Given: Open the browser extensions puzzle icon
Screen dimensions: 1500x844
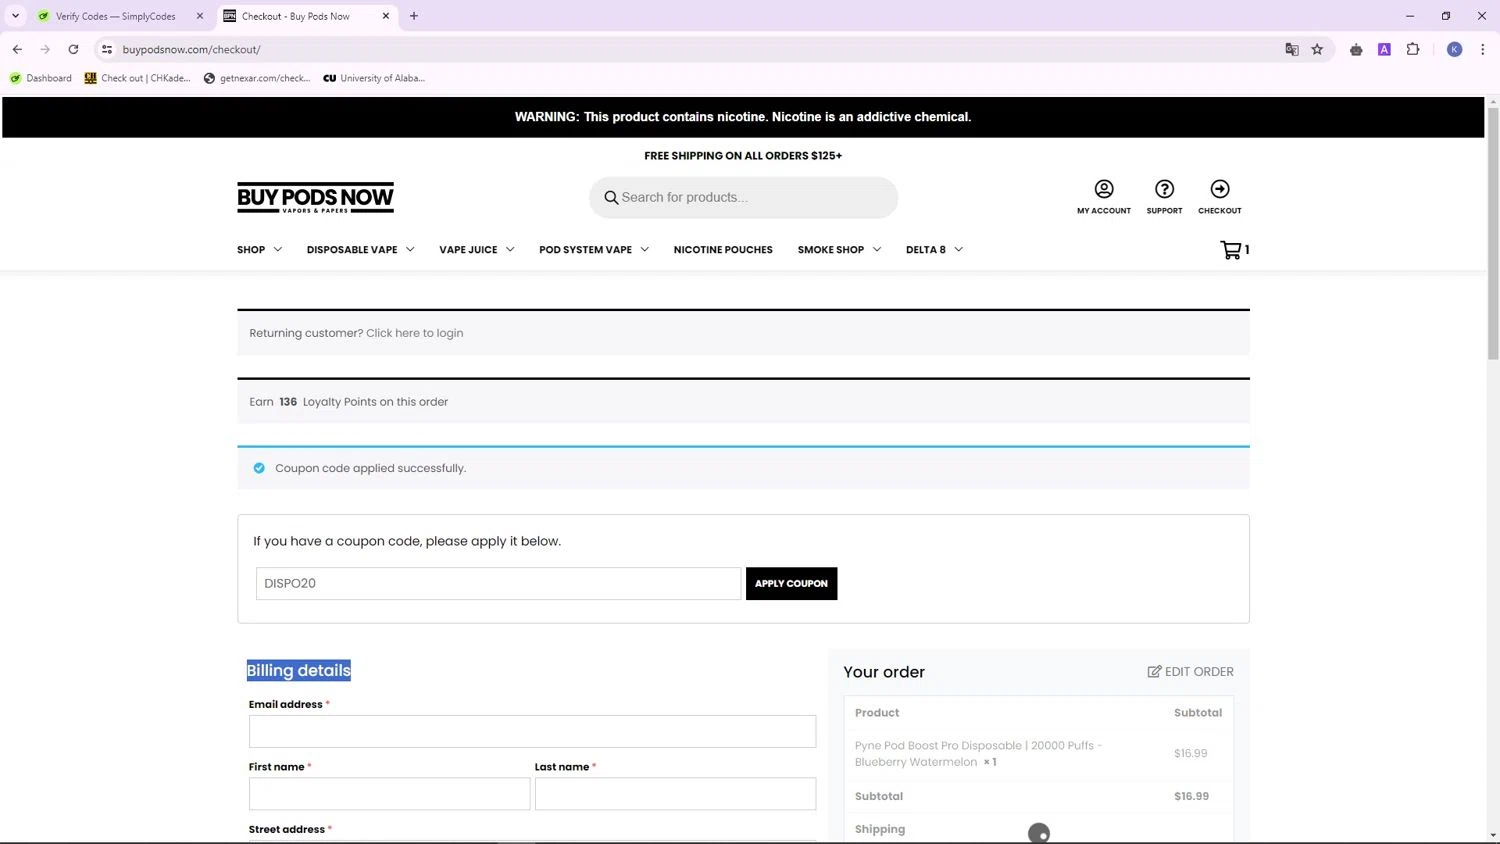Looking at the screenshot, I should (x=1413, y=49).
